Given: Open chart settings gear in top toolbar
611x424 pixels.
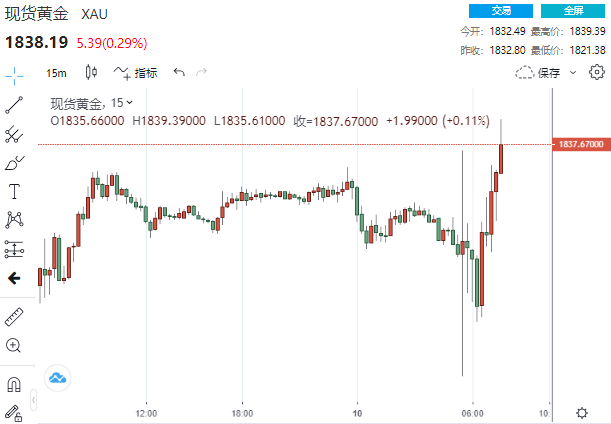Looking at the screenshot, I should (597, 72).
